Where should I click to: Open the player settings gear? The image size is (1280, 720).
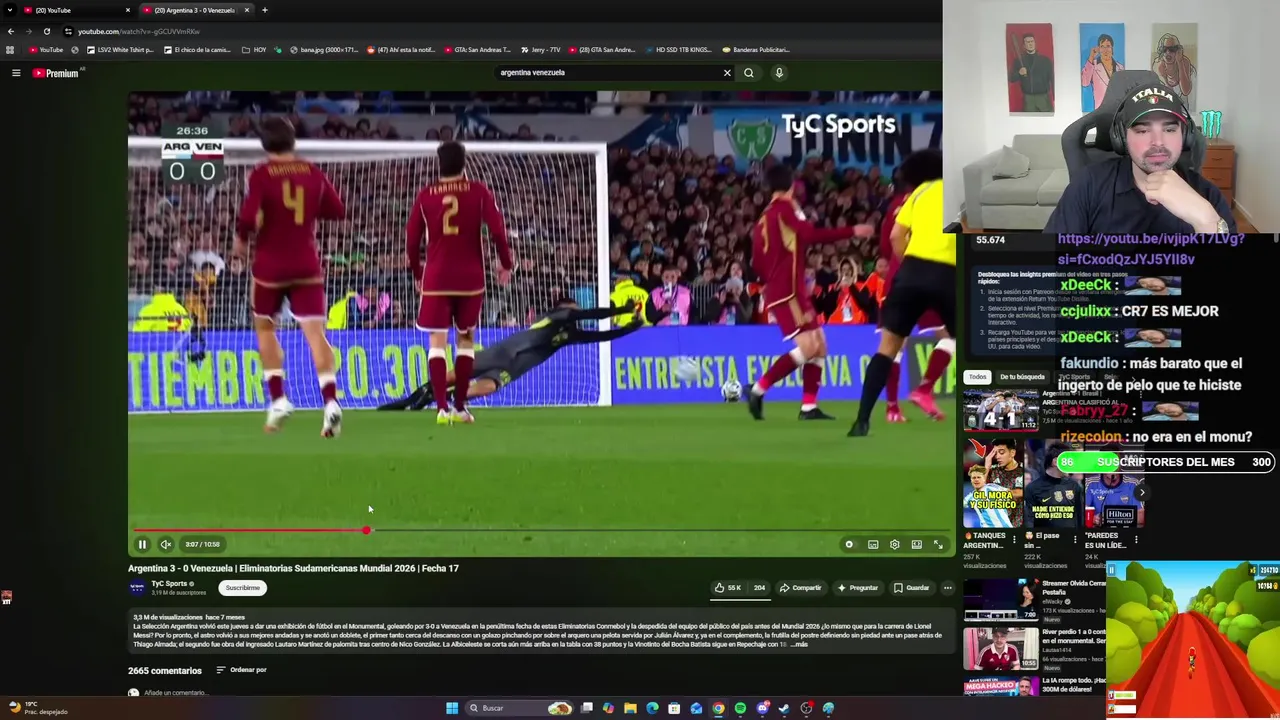pyautogui.click(x=895, y=544)
